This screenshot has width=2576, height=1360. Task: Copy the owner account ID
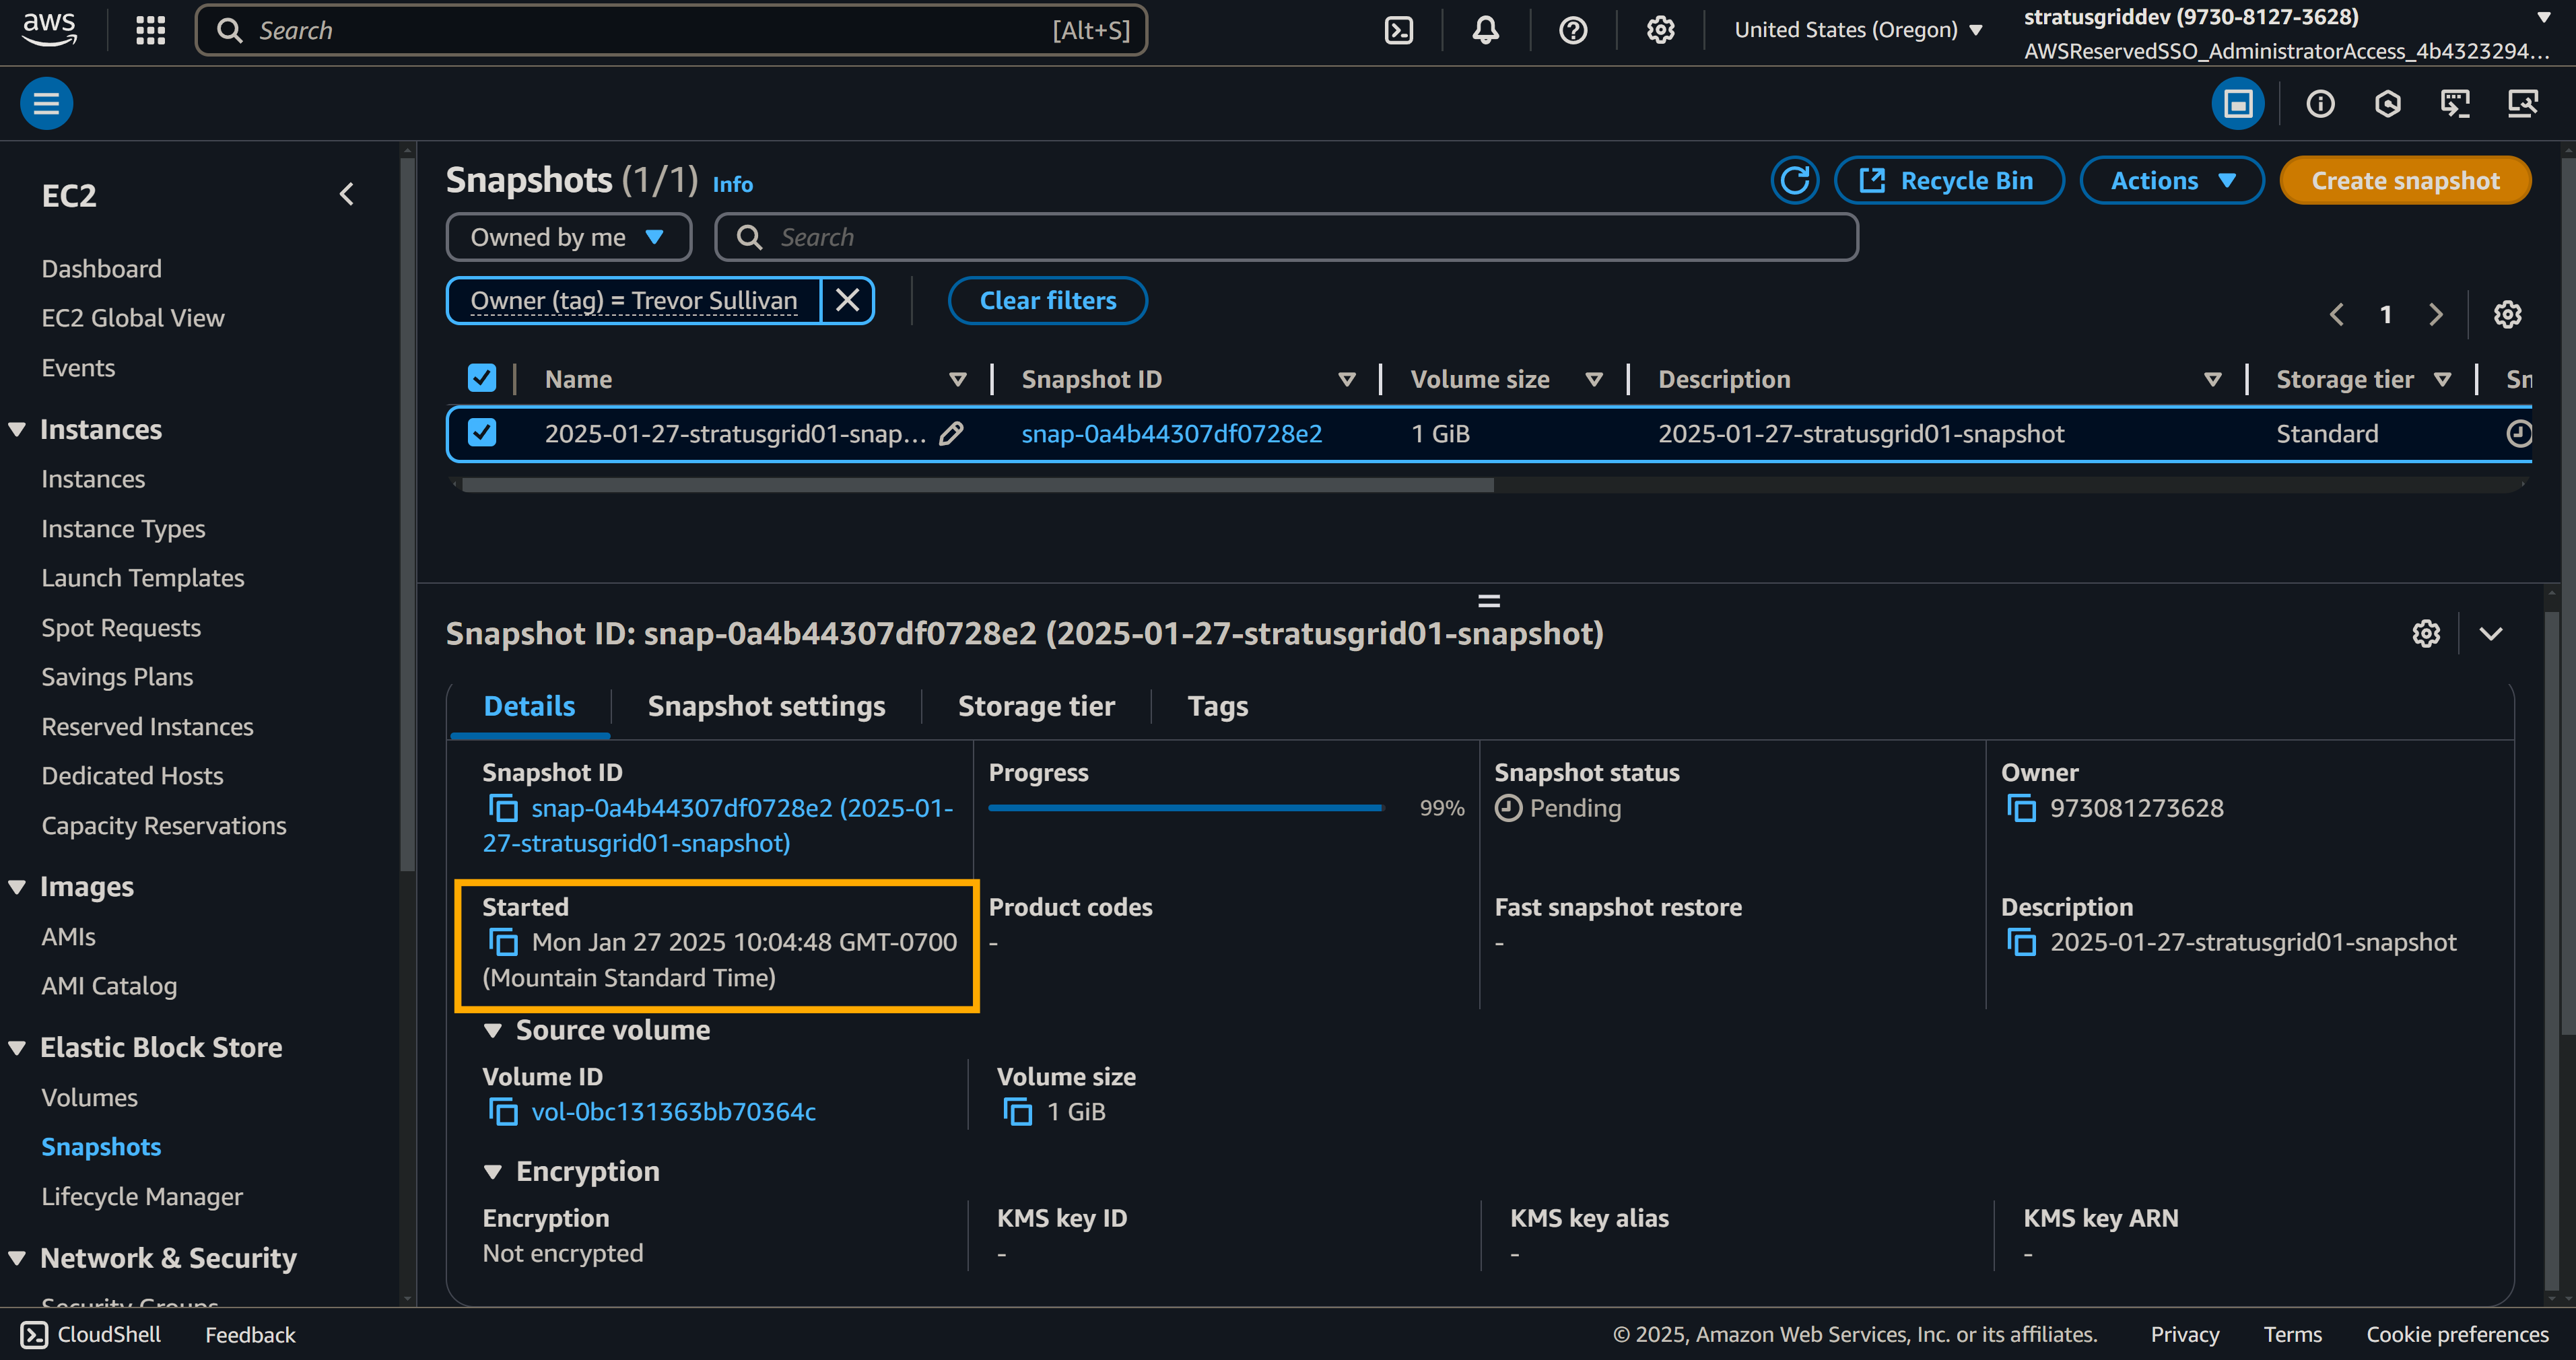(x=2021, y=808)
